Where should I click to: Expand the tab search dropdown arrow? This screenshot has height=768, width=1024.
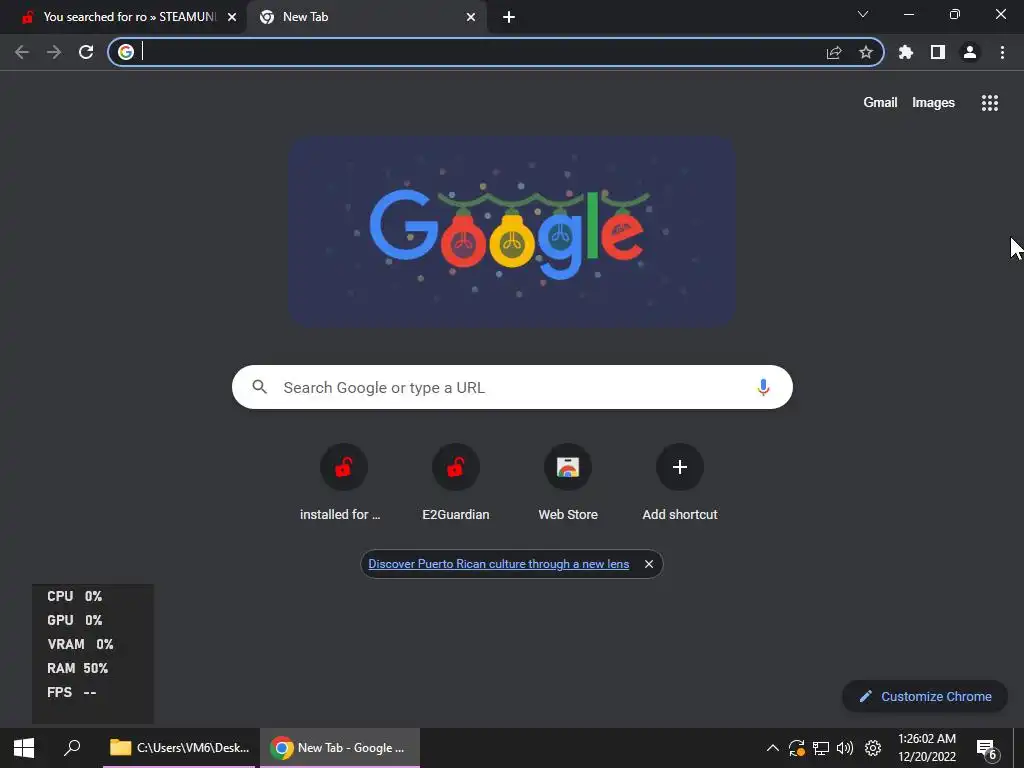click(863, 14)
